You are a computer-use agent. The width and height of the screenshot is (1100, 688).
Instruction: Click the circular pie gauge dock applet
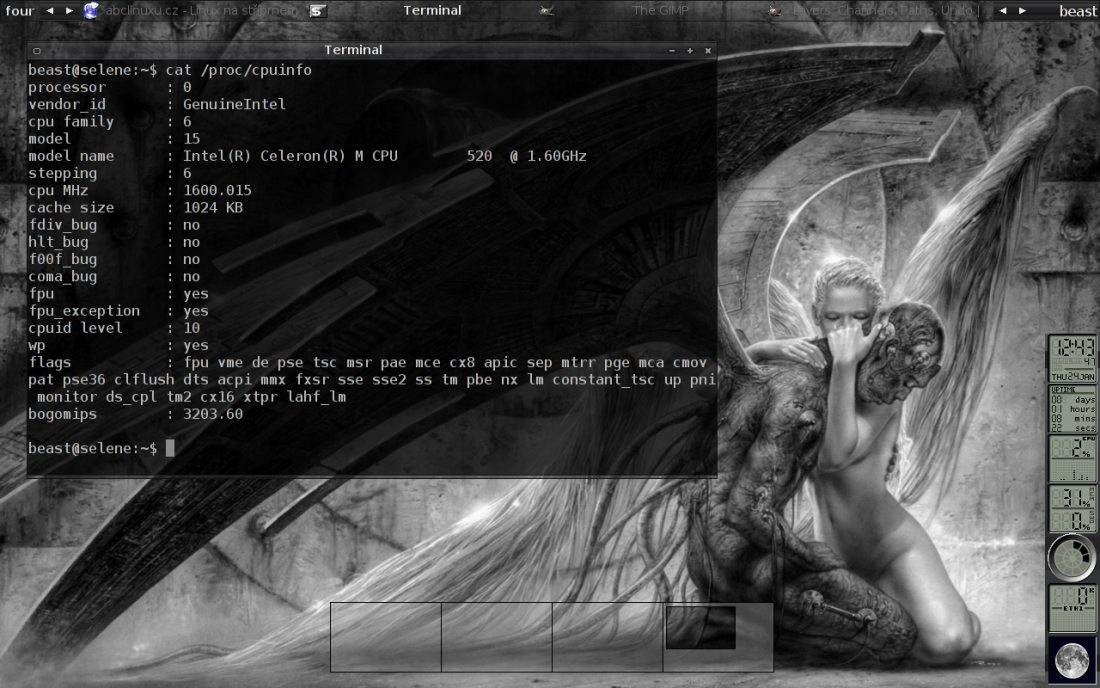pos(1072,558)
